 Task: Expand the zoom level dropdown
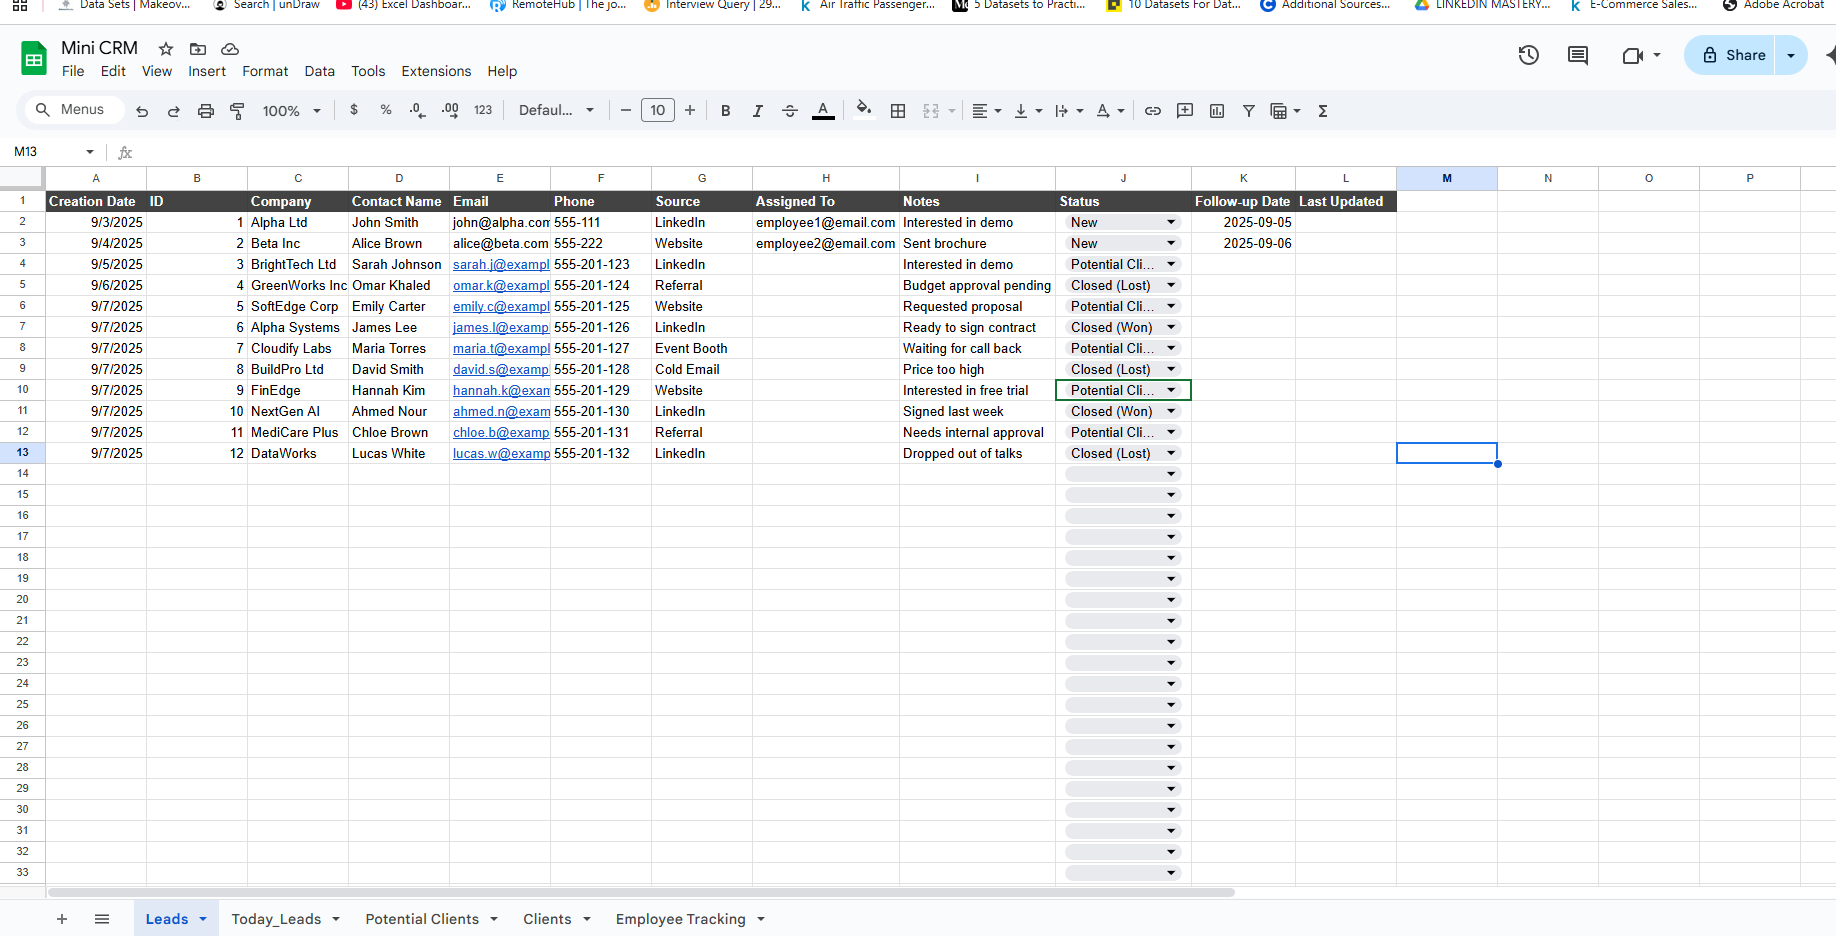[316, 110]
